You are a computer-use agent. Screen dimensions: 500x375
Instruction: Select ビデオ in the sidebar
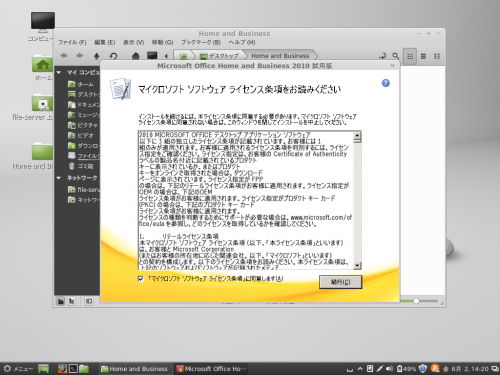tap(81, 135)
